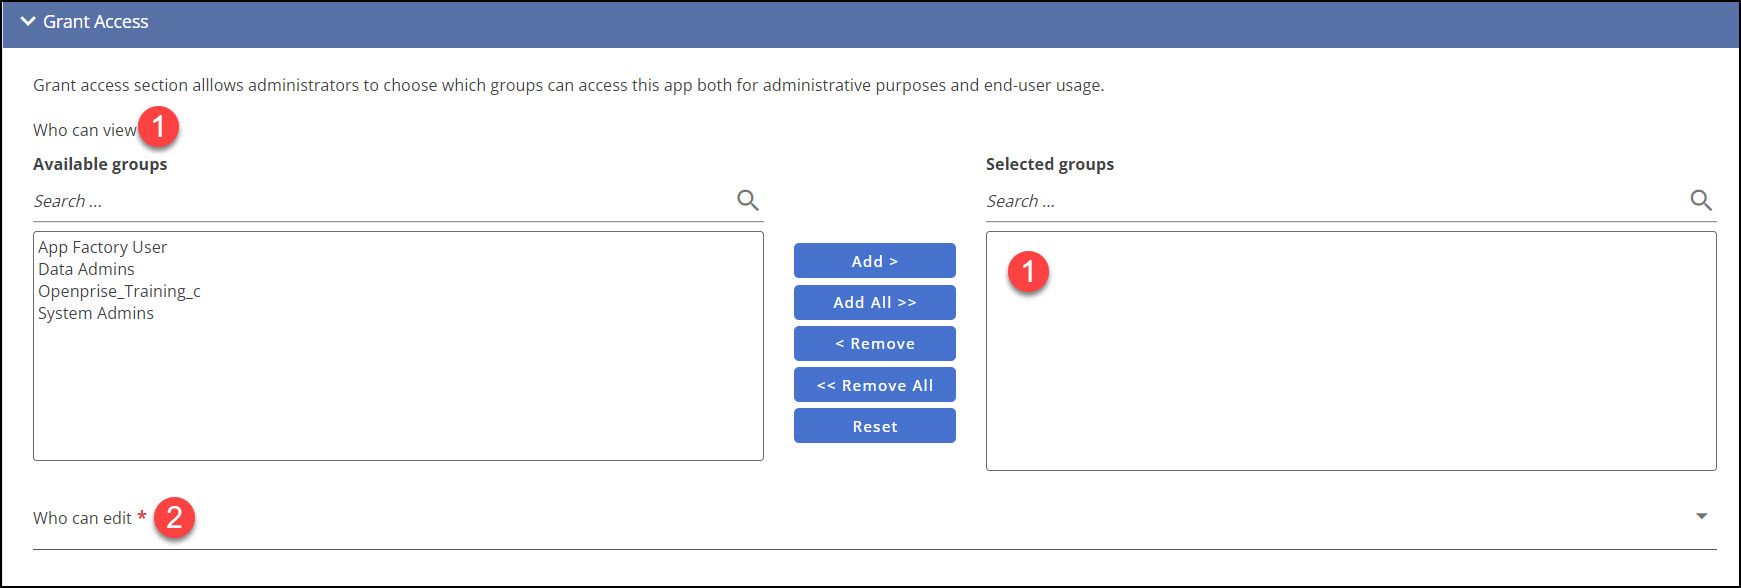The image size is (1741, 588).
Task: Click red badge 1 beside Who can view
Action: 158,127
